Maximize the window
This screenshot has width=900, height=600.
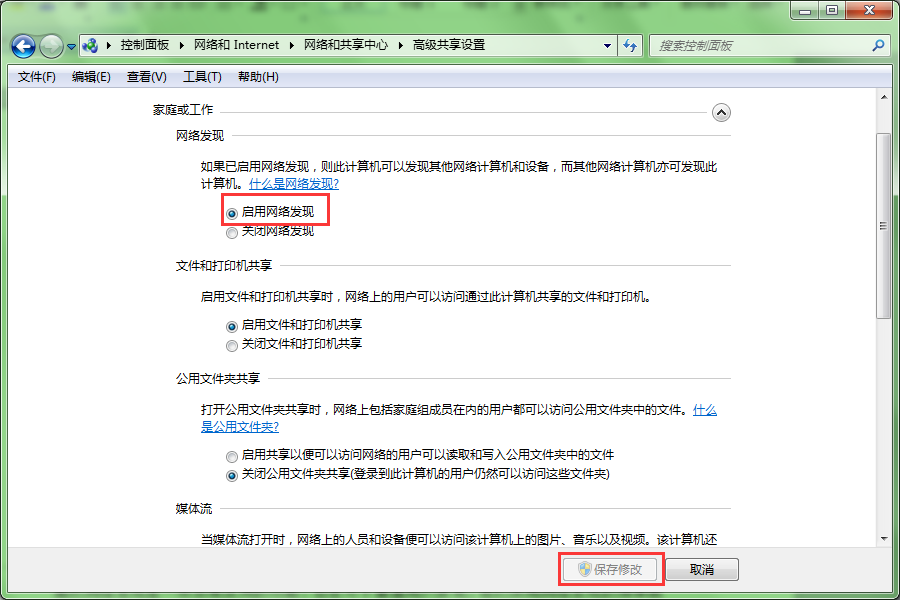(x=832, y=11)
